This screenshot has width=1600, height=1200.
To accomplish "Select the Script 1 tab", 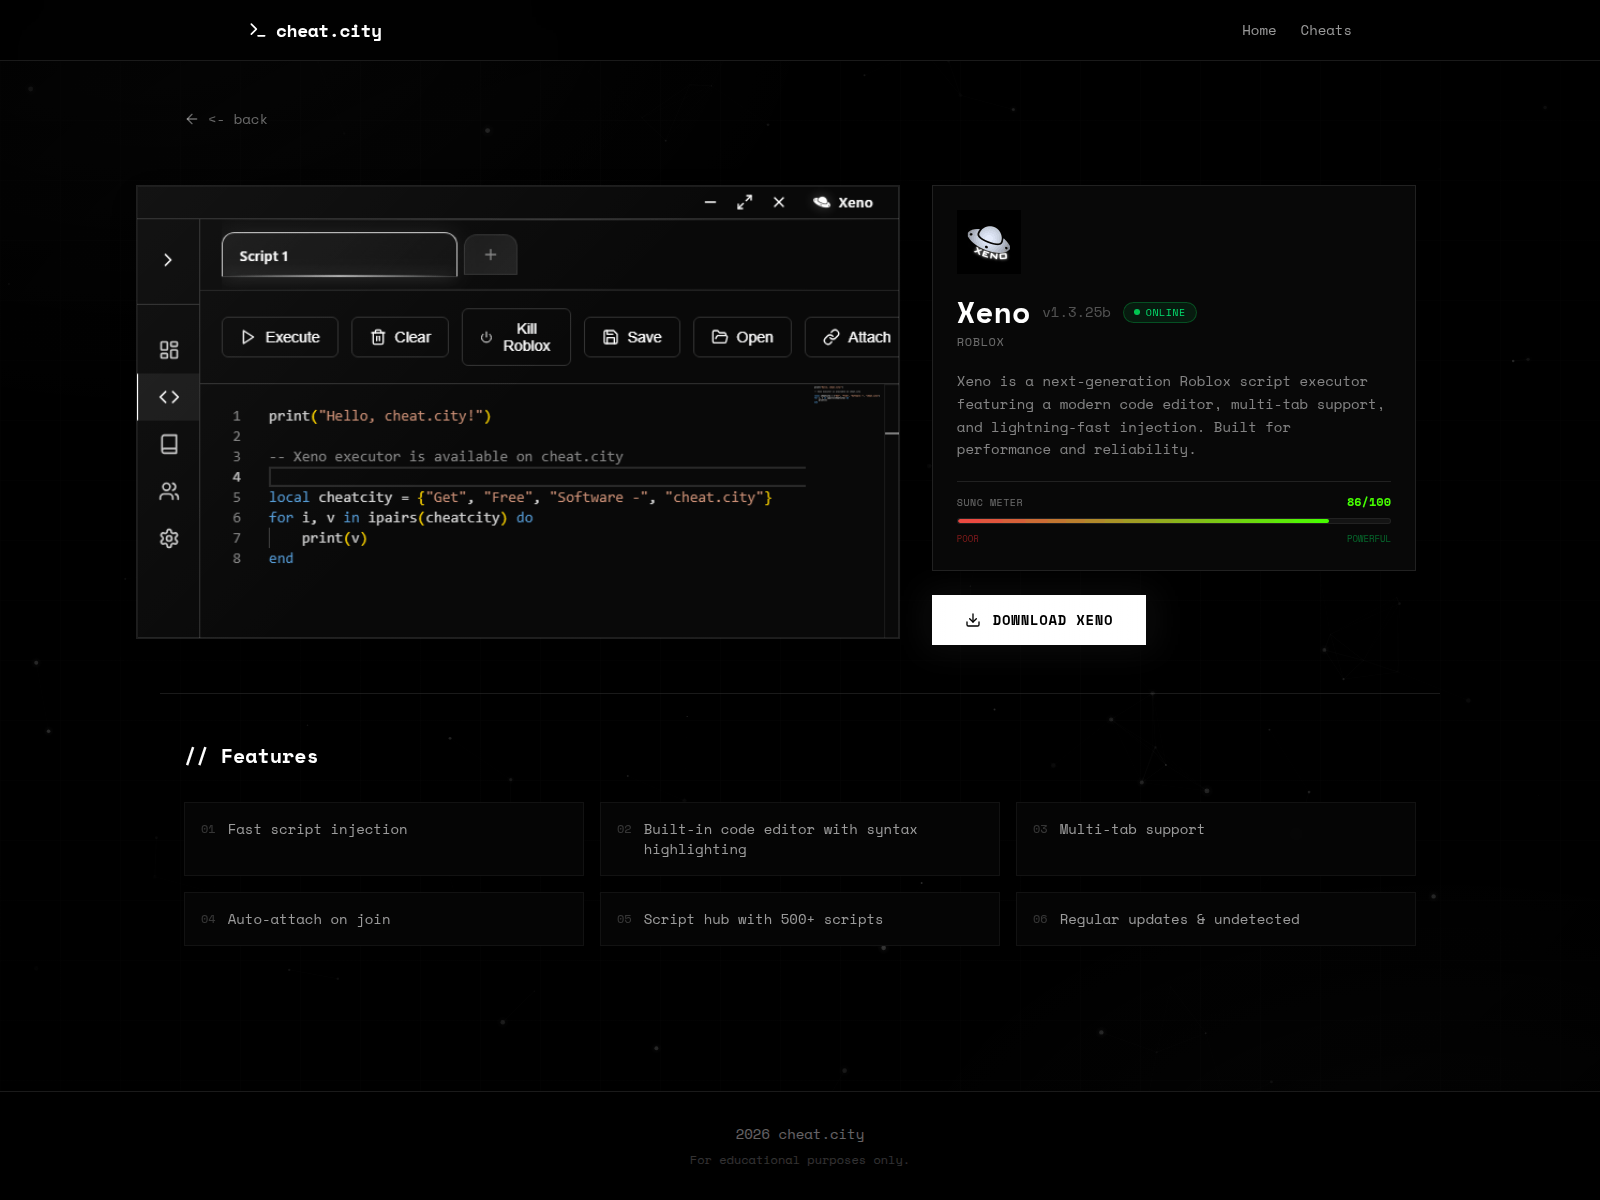I will click(x=339, y=255).
